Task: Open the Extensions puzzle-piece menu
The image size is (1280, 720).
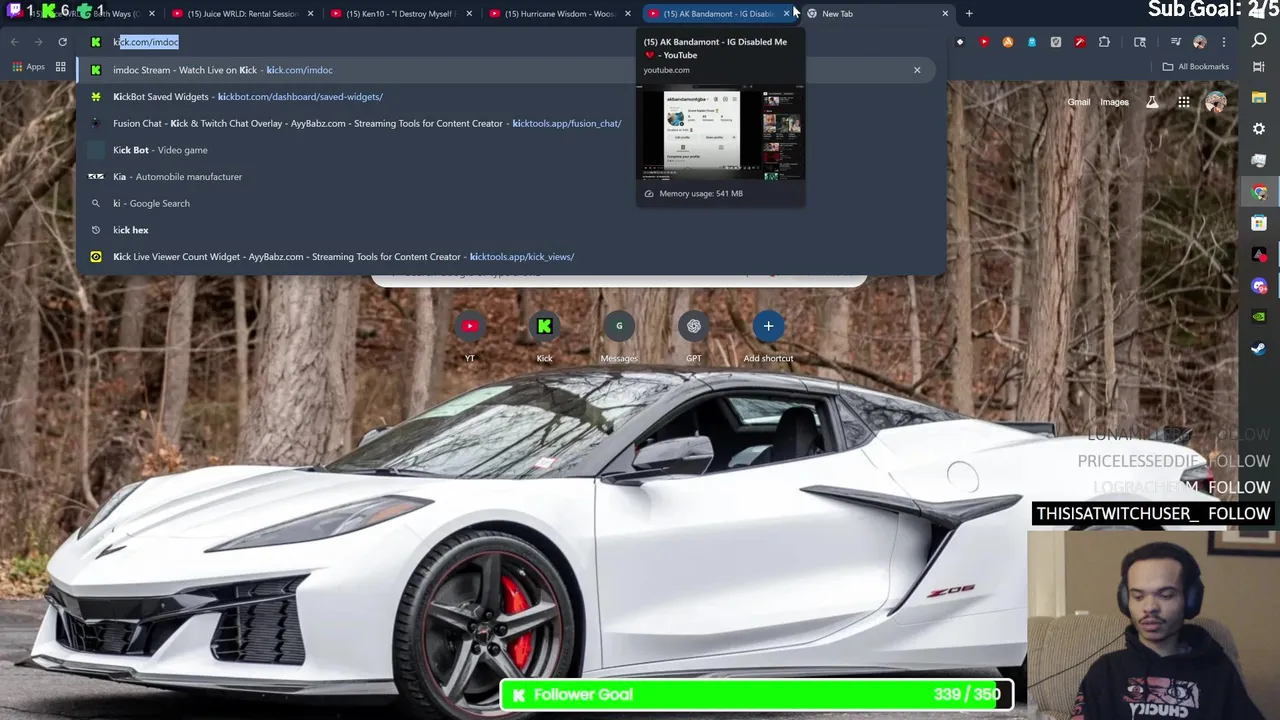Action: 1104,42
